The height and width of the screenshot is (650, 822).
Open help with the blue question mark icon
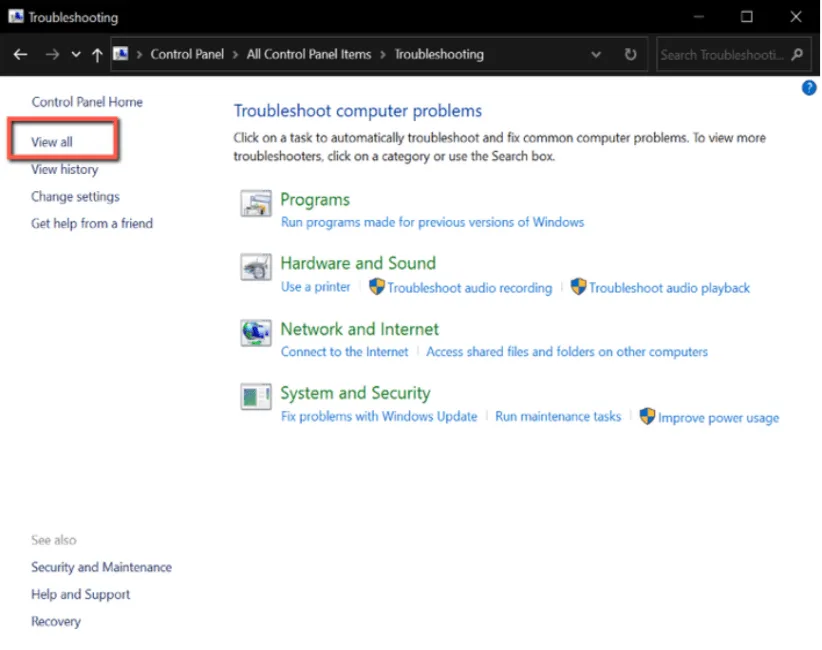coord(809,88)
